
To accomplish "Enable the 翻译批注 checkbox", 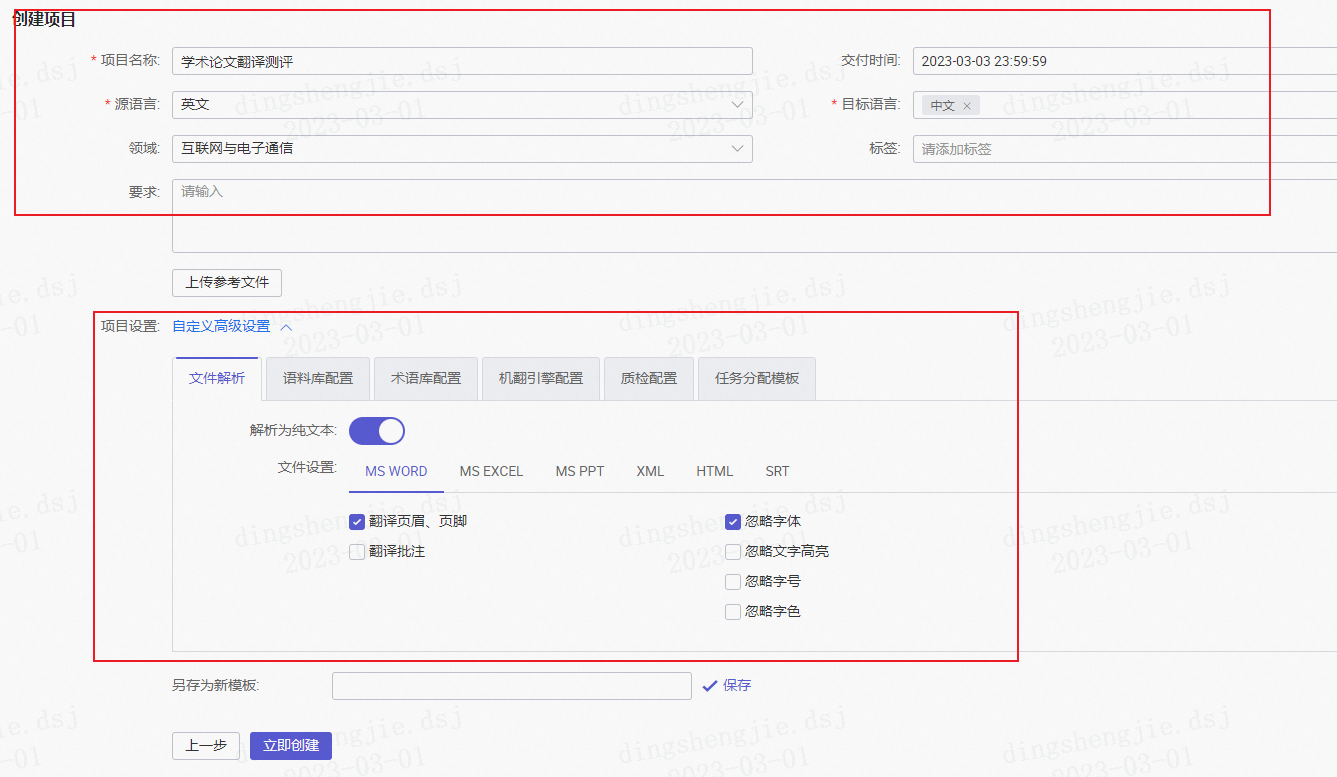I will click(x=357, y=551).
